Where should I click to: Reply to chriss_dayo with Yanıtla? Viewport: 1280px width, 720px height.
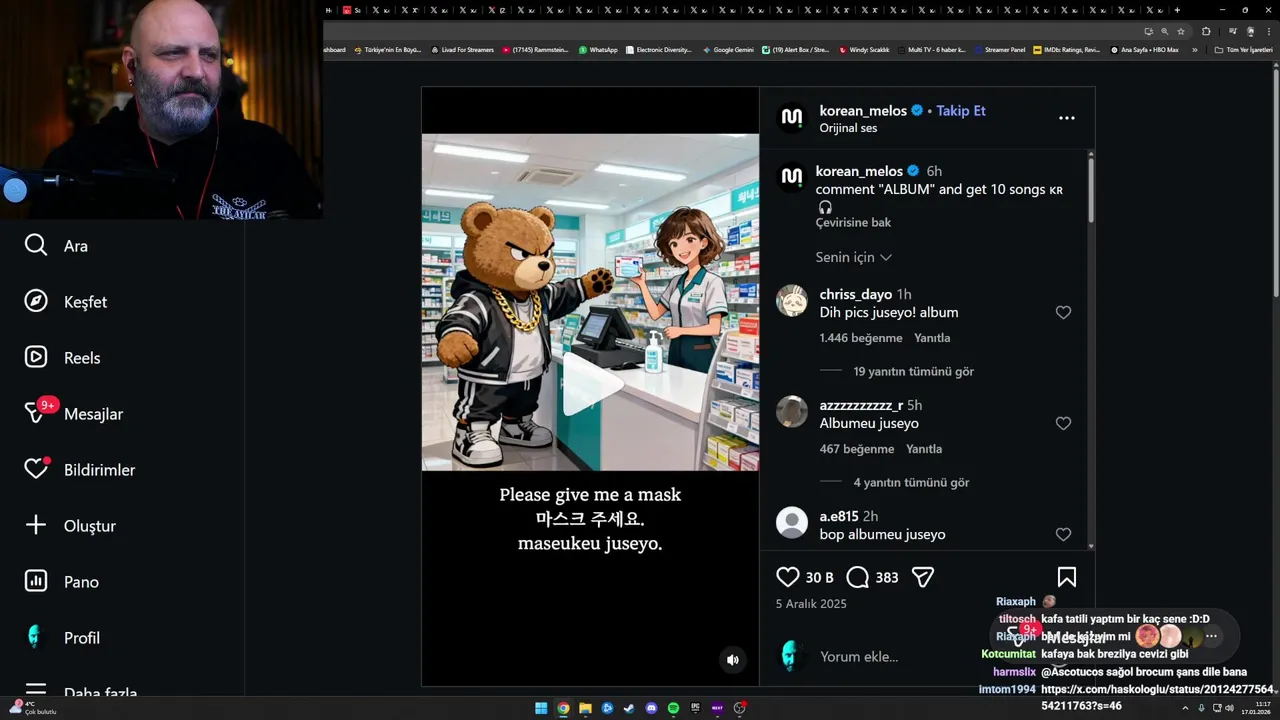[932, 338]
